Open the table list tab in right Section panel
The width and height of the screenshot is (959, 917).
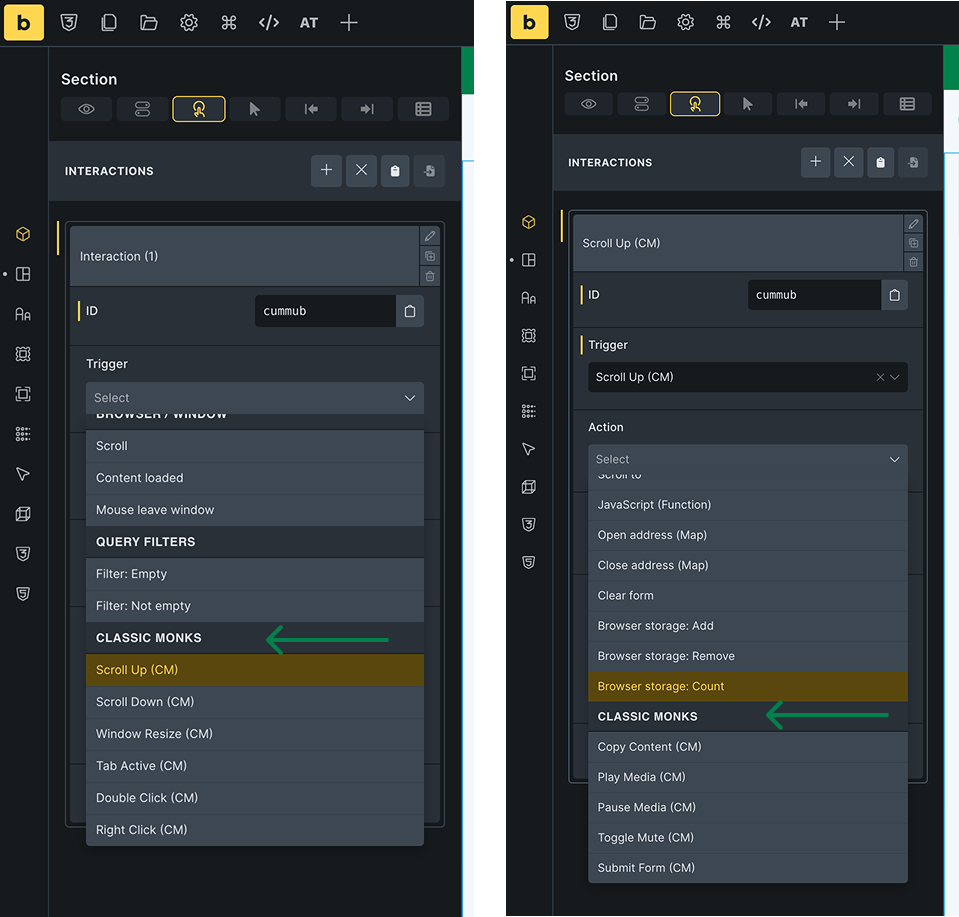907,104
